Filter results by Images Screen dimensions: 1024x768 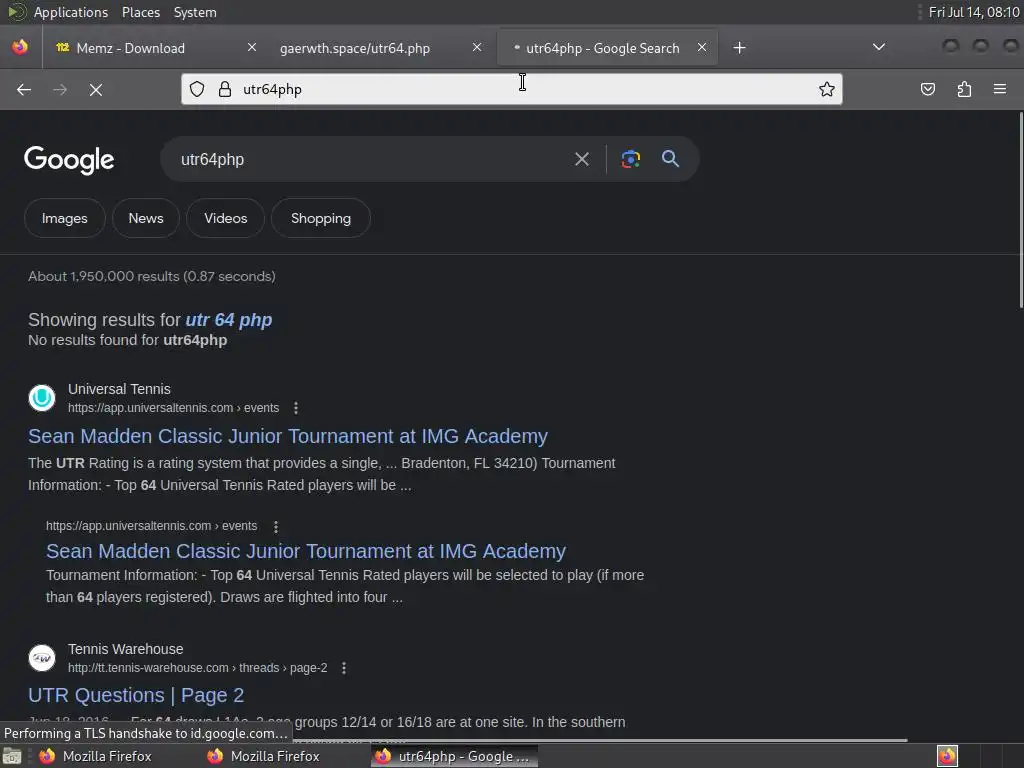(65, 218)
